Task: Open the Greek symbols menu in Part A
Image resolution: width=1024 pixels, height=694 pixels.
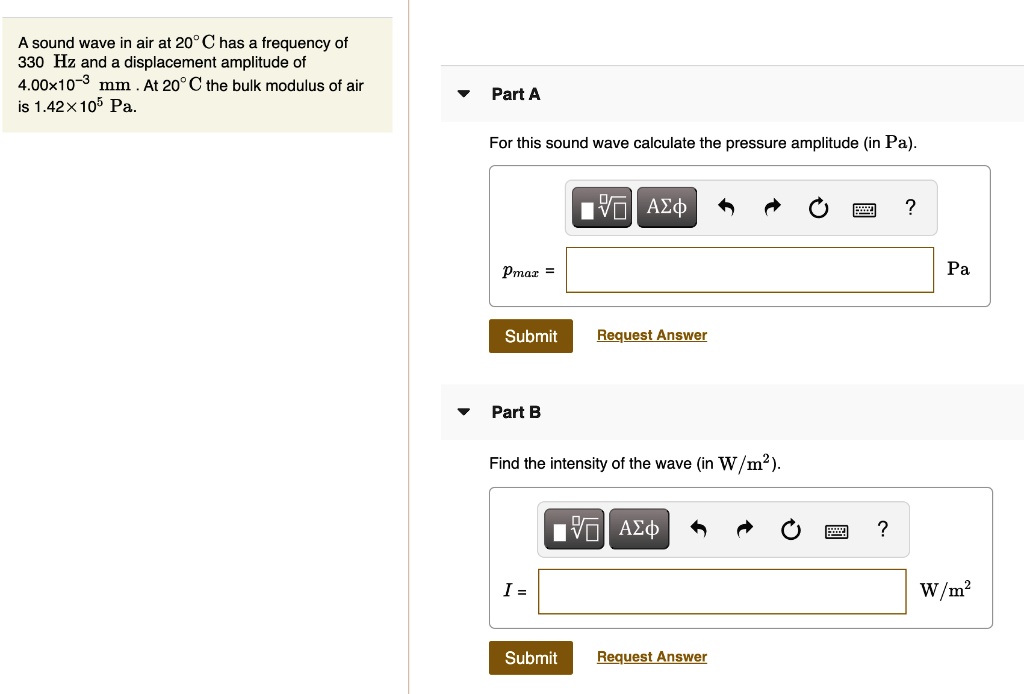Action: (x=667, y=208)
